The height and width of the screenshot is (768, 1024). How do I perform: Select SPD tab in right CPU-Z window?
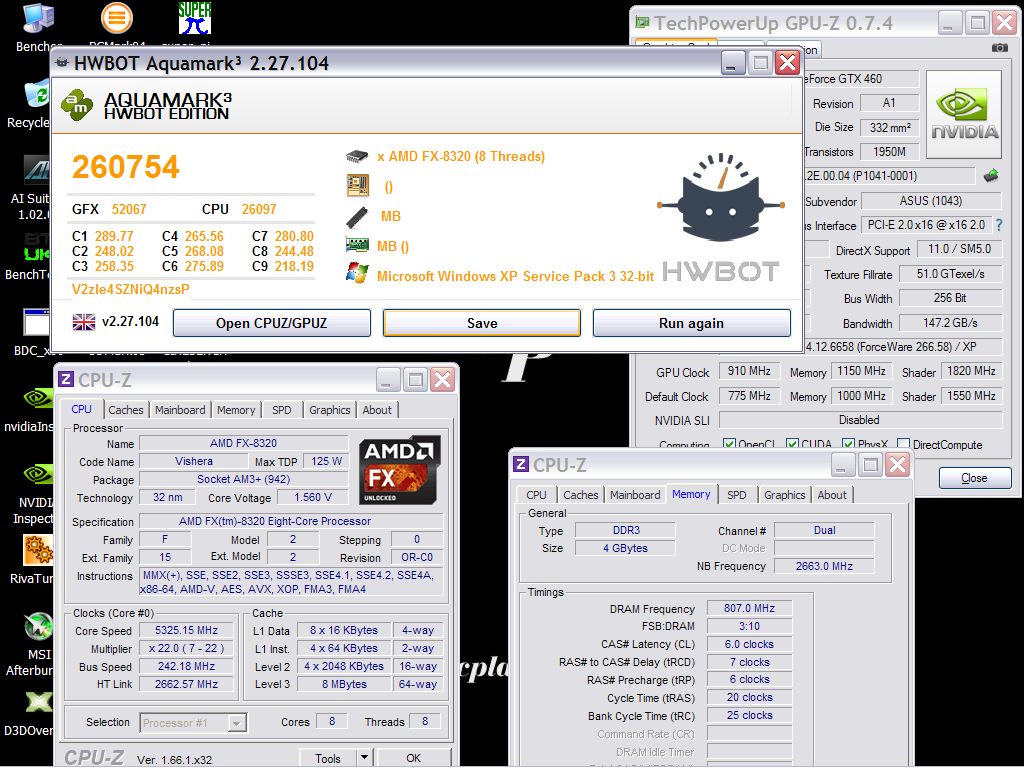click(x=737, y=495)
